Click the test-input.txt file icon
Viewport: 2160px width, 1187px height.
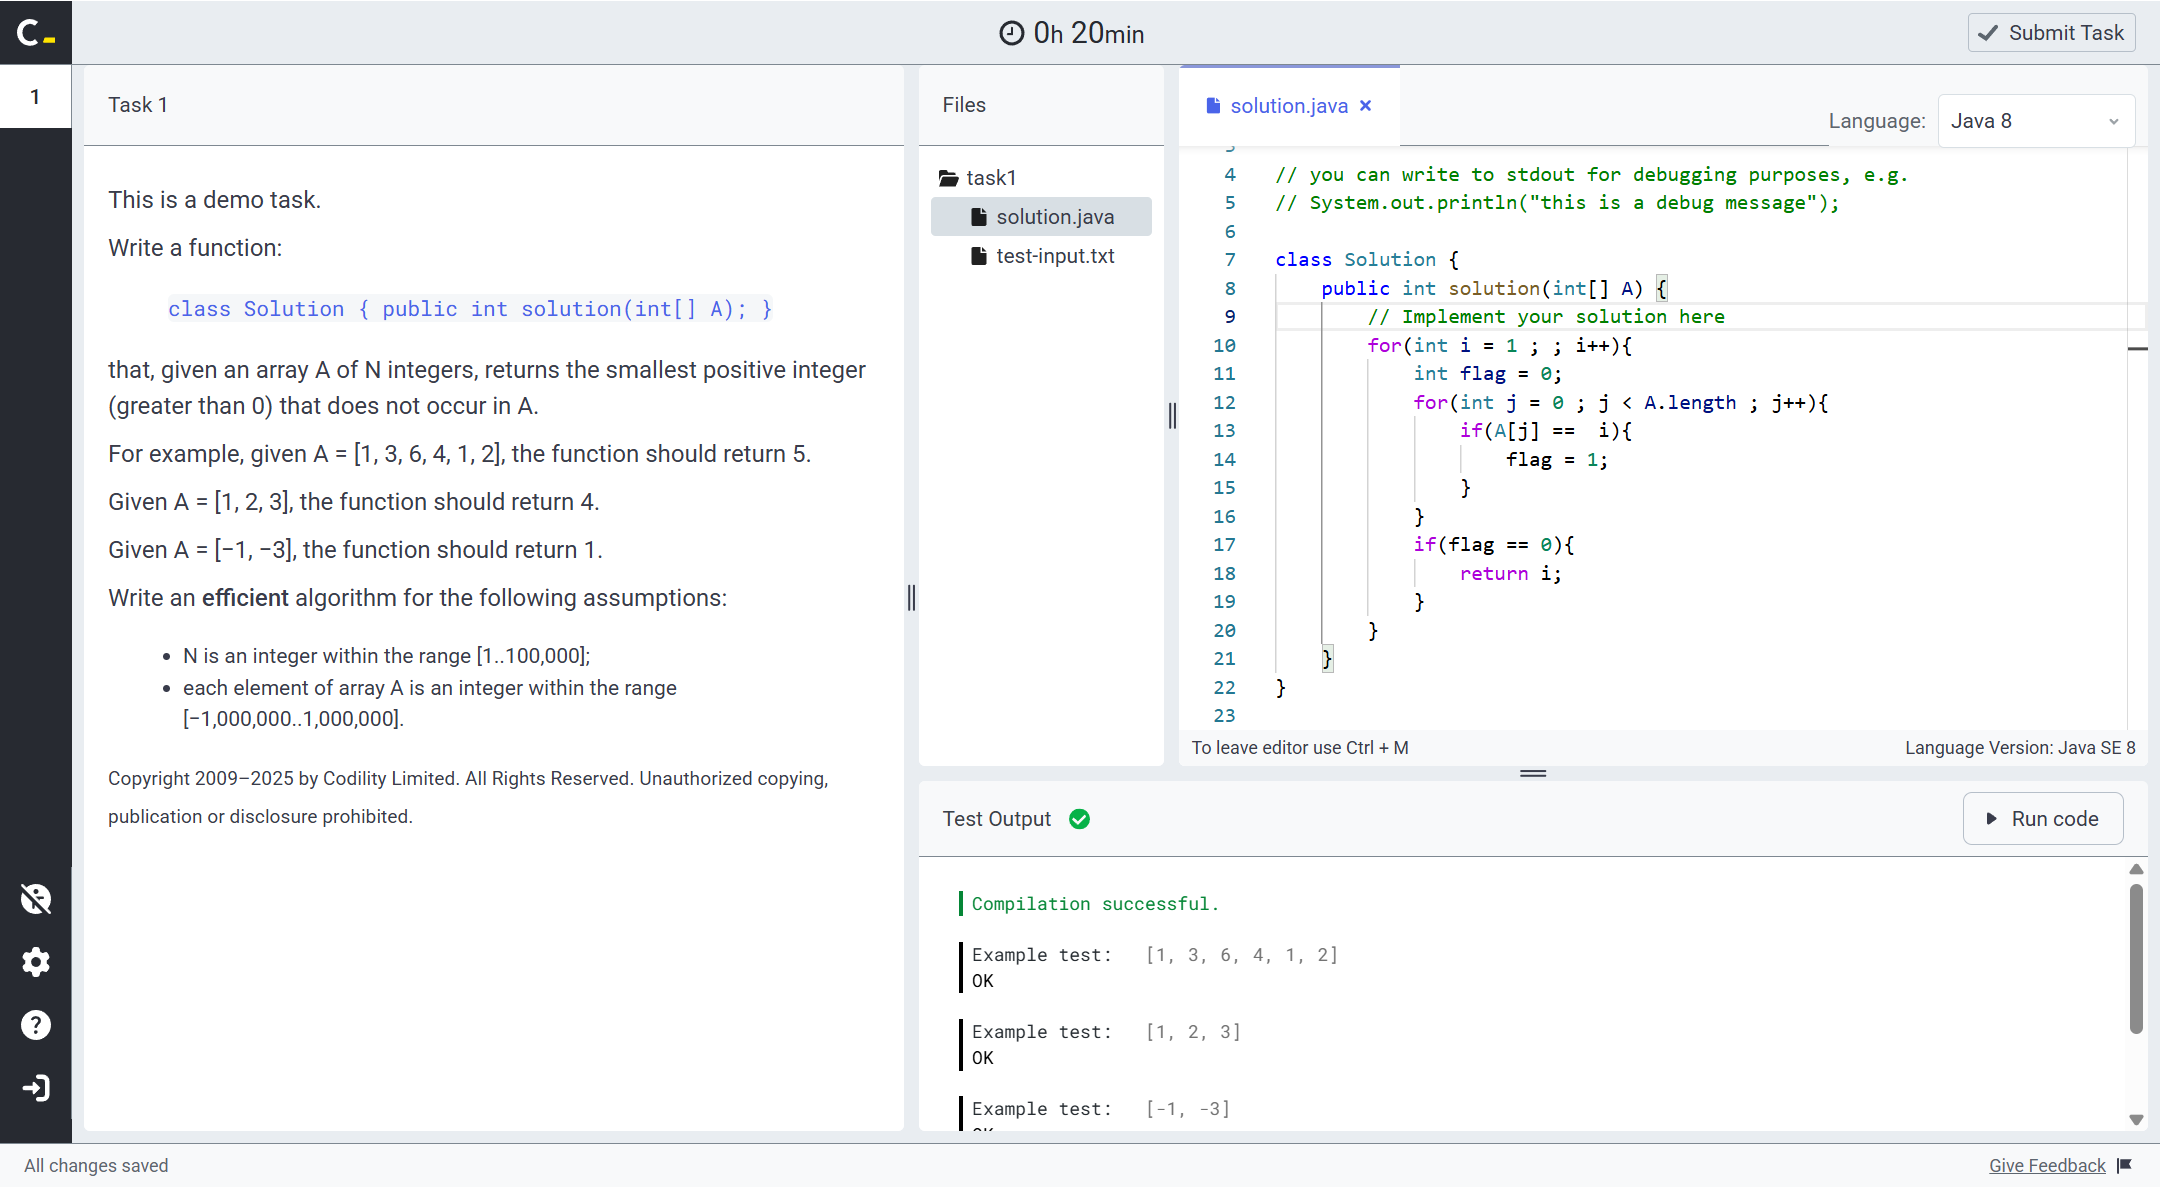(x=979, y=256)
